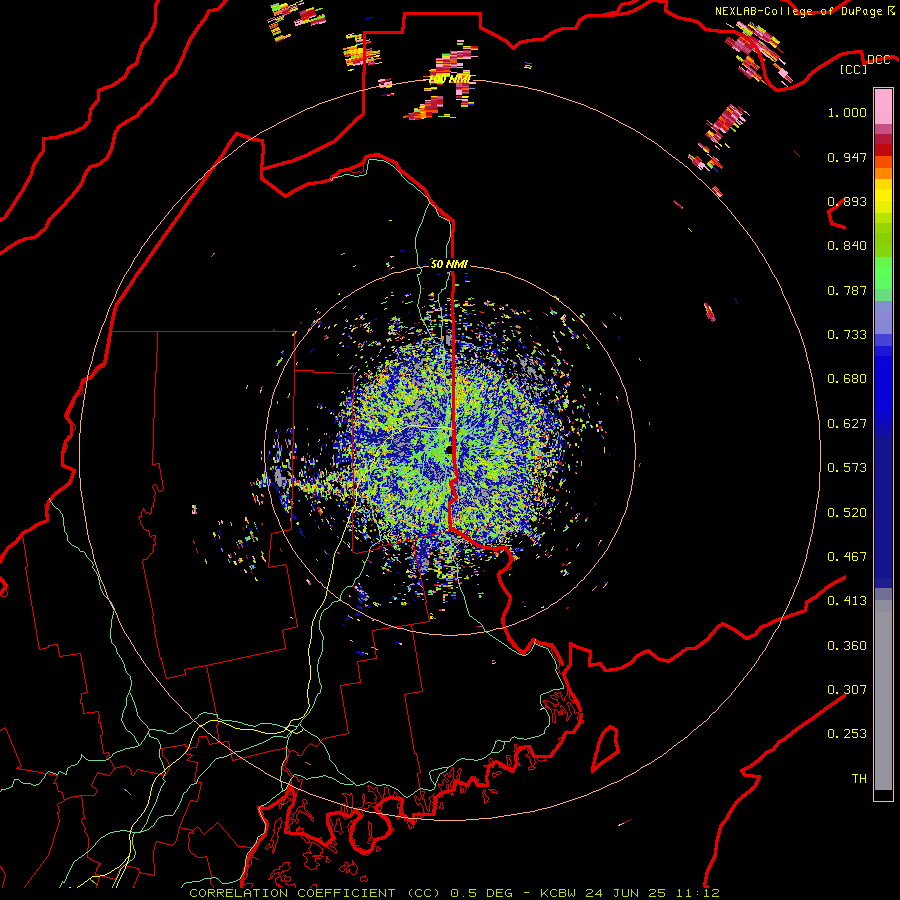This screenshot has height=900, width=900.
Task: Click the 0.680 scale value
Action: (x=847, y=379)
